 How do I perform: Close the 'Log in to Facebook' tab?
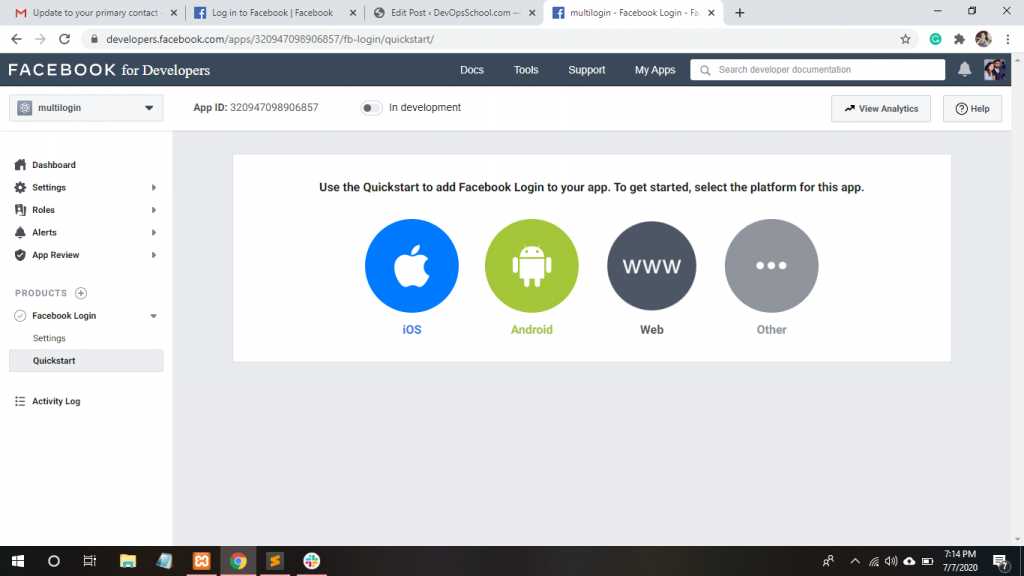click(353, 12)
